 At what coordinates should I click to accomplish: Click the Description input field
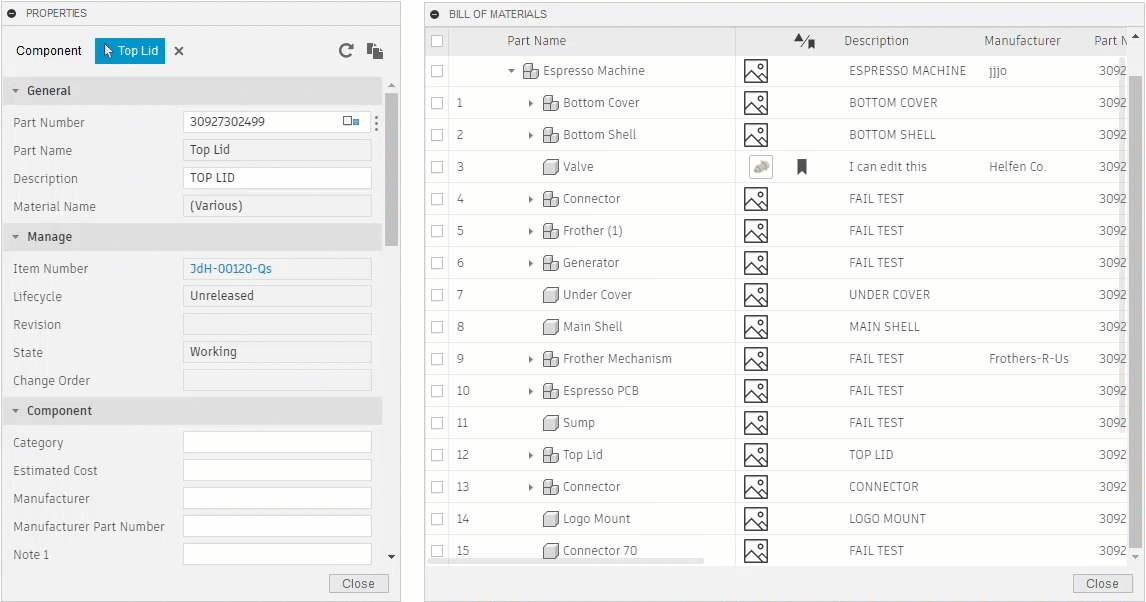coord(277,178)
